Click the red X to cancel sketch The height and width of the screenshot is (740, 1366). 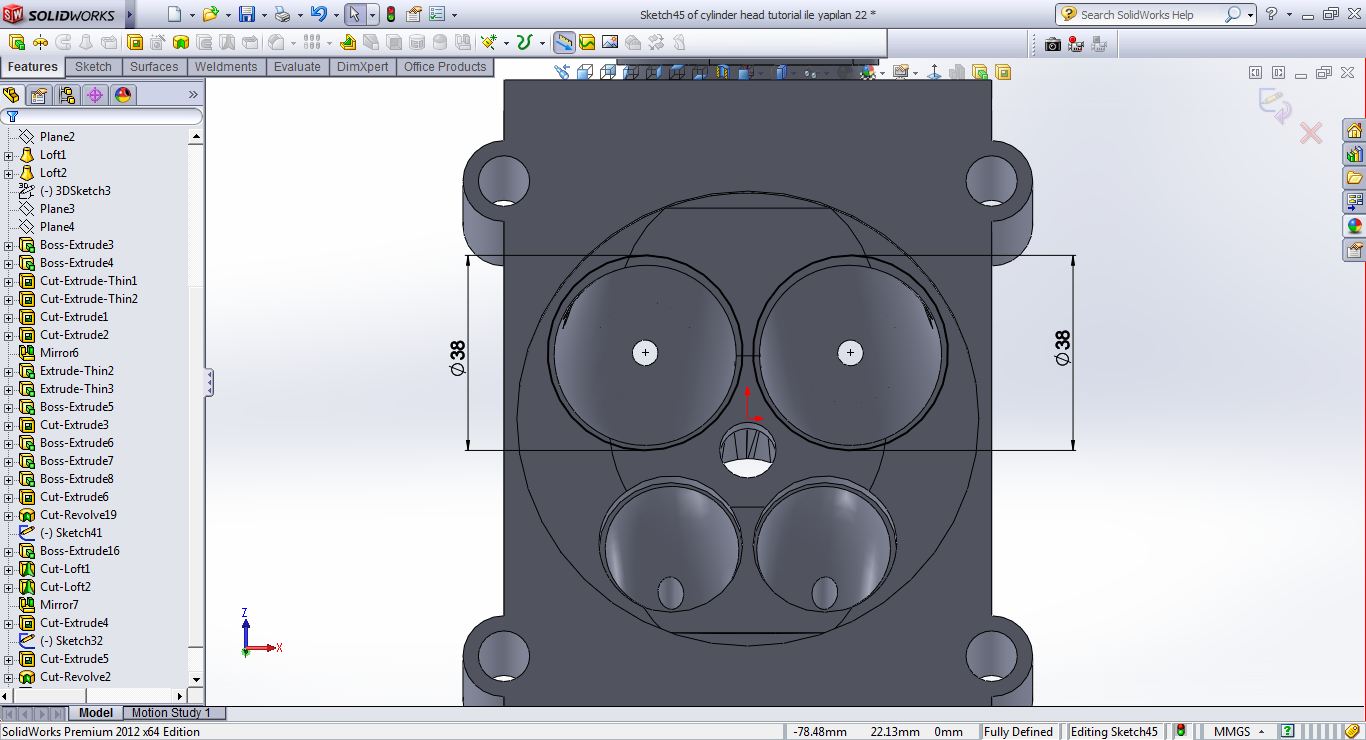[1311, 132]
